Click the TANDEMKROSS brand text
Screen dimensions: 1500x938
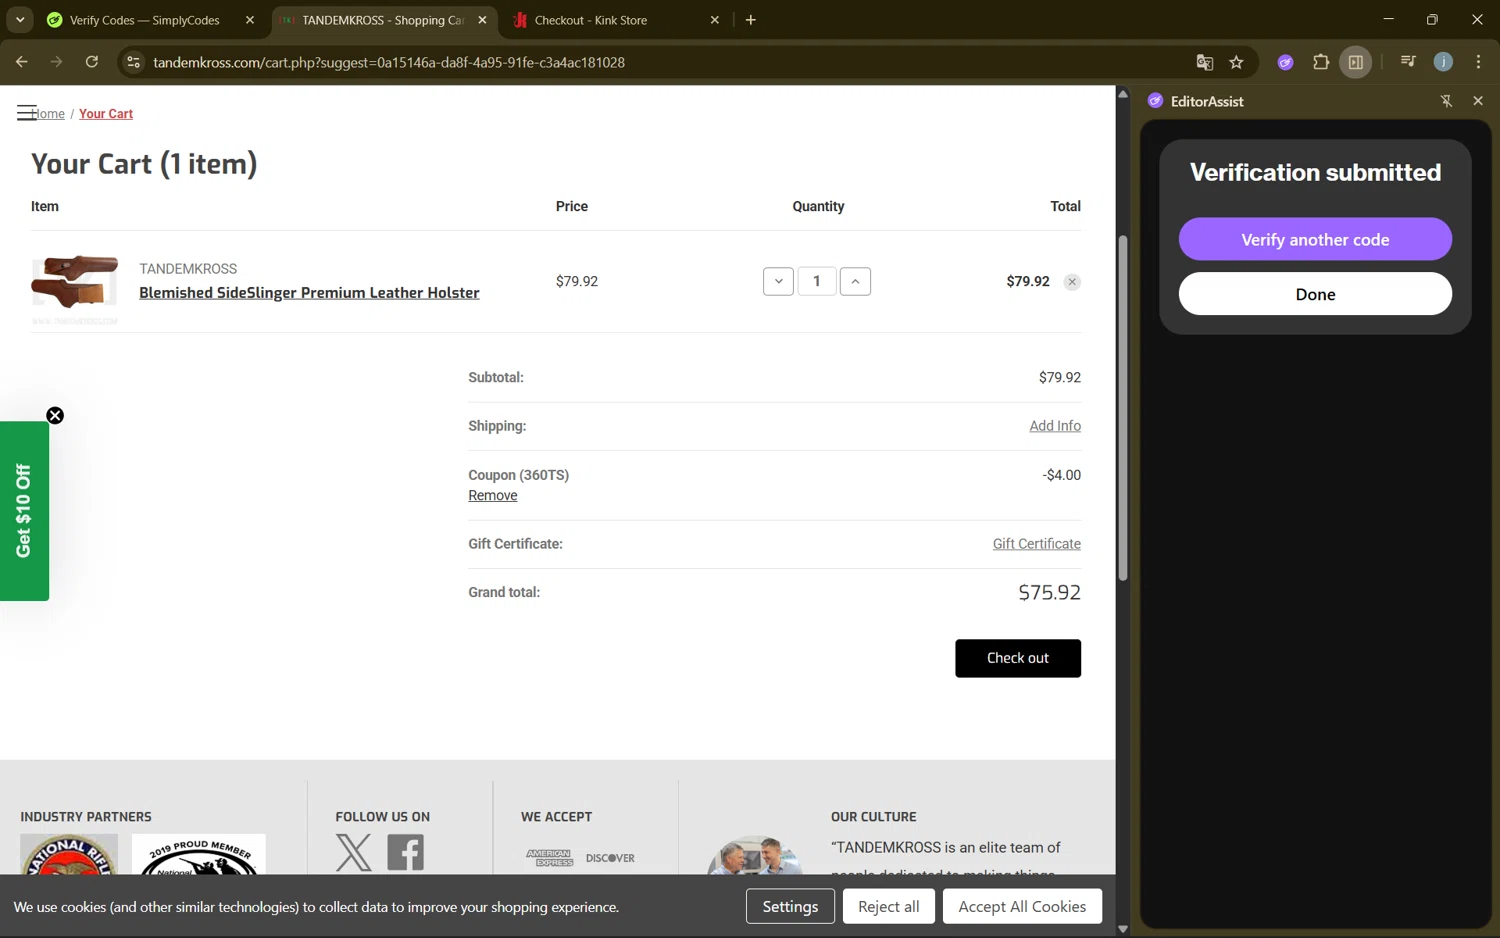pos(188,269)
